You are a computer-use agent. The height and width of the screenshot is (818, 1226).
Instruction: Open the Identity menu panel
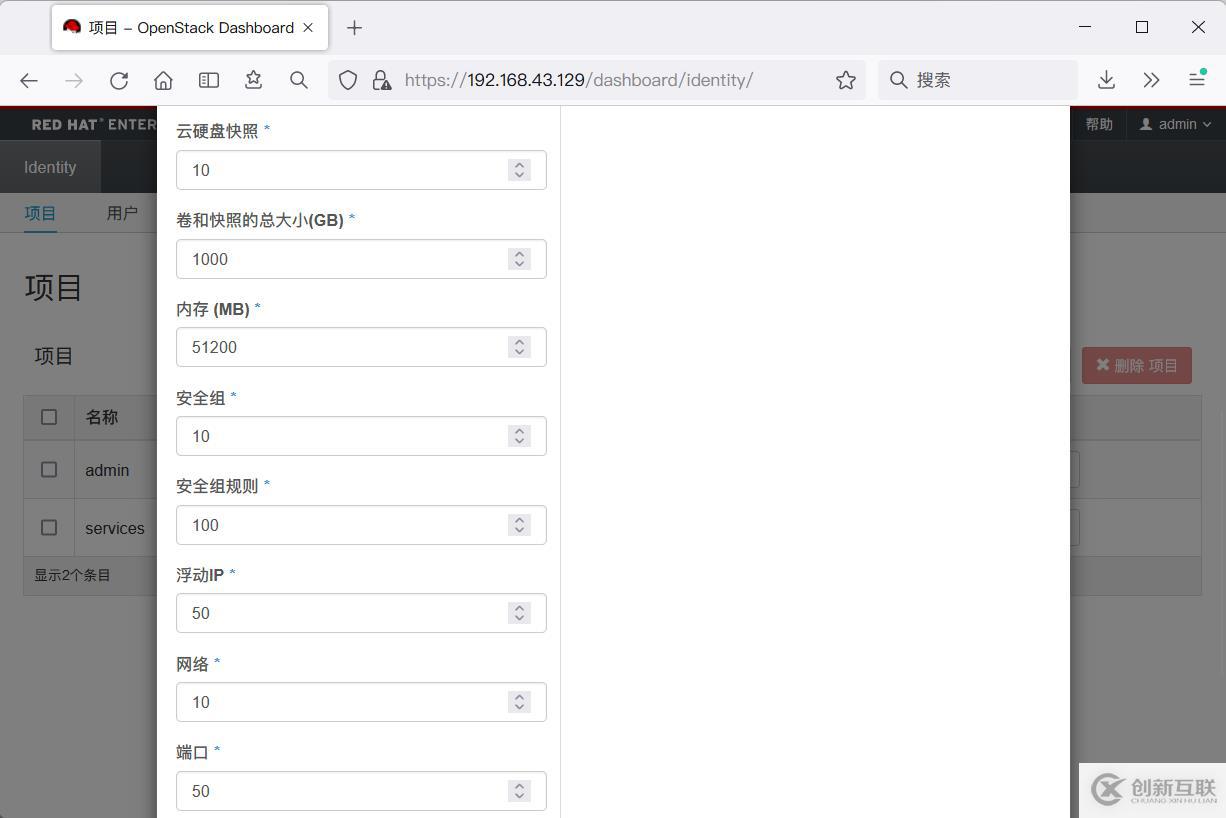50,167
